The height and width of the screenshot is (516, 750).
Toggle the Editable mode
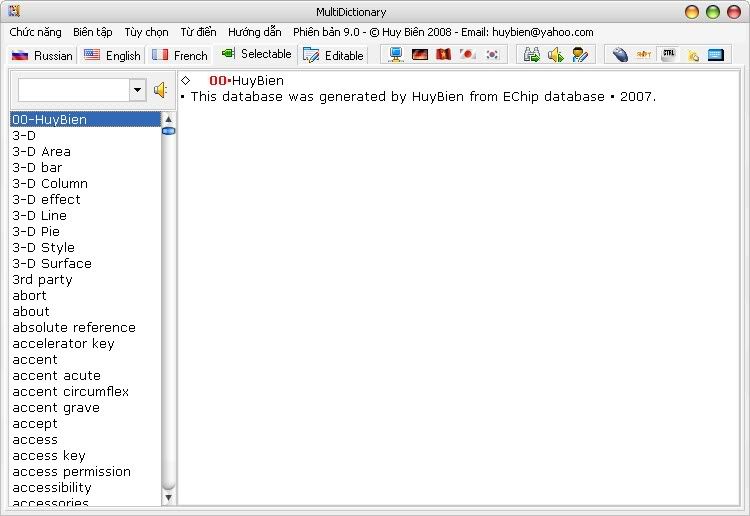tap(334, 55)
